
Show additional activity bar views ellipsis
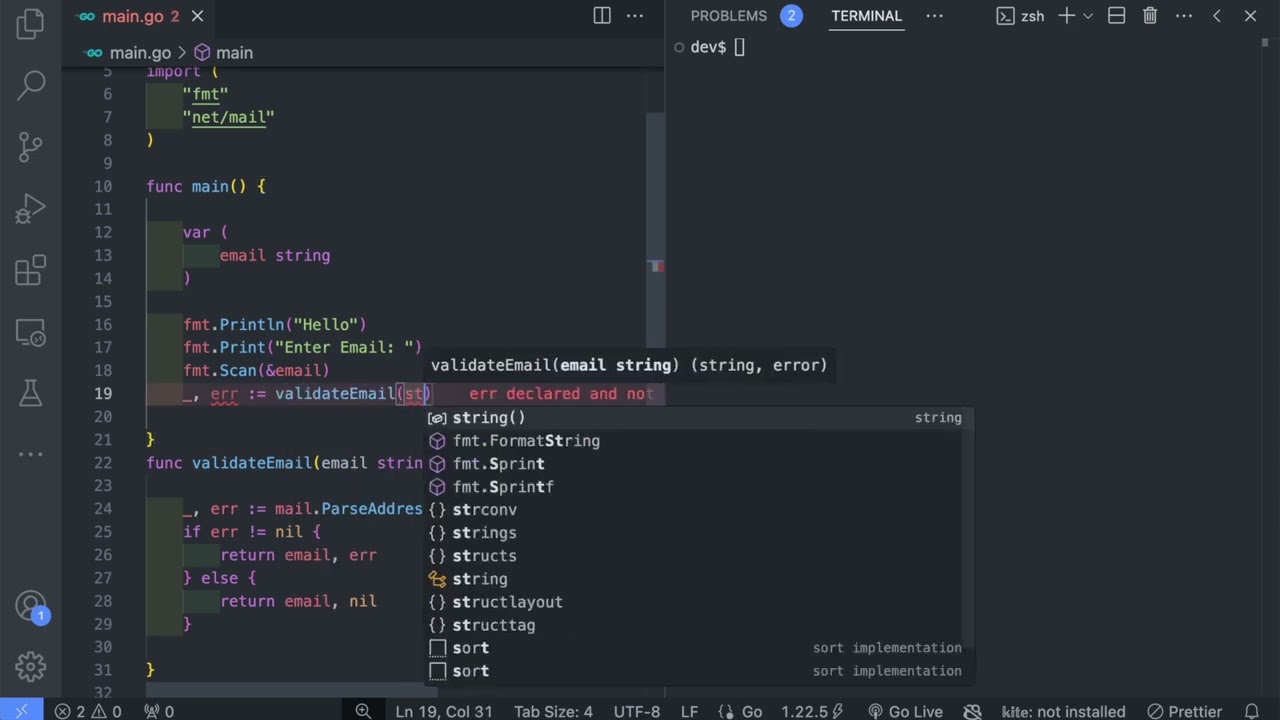pyautogui.click(x=30, y=454)
